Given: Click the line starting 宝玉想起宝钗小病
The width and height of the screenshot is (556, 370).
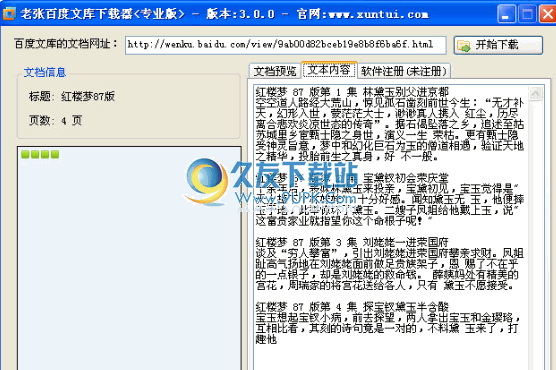Looking at the screenshot, I should click(388, 317).
